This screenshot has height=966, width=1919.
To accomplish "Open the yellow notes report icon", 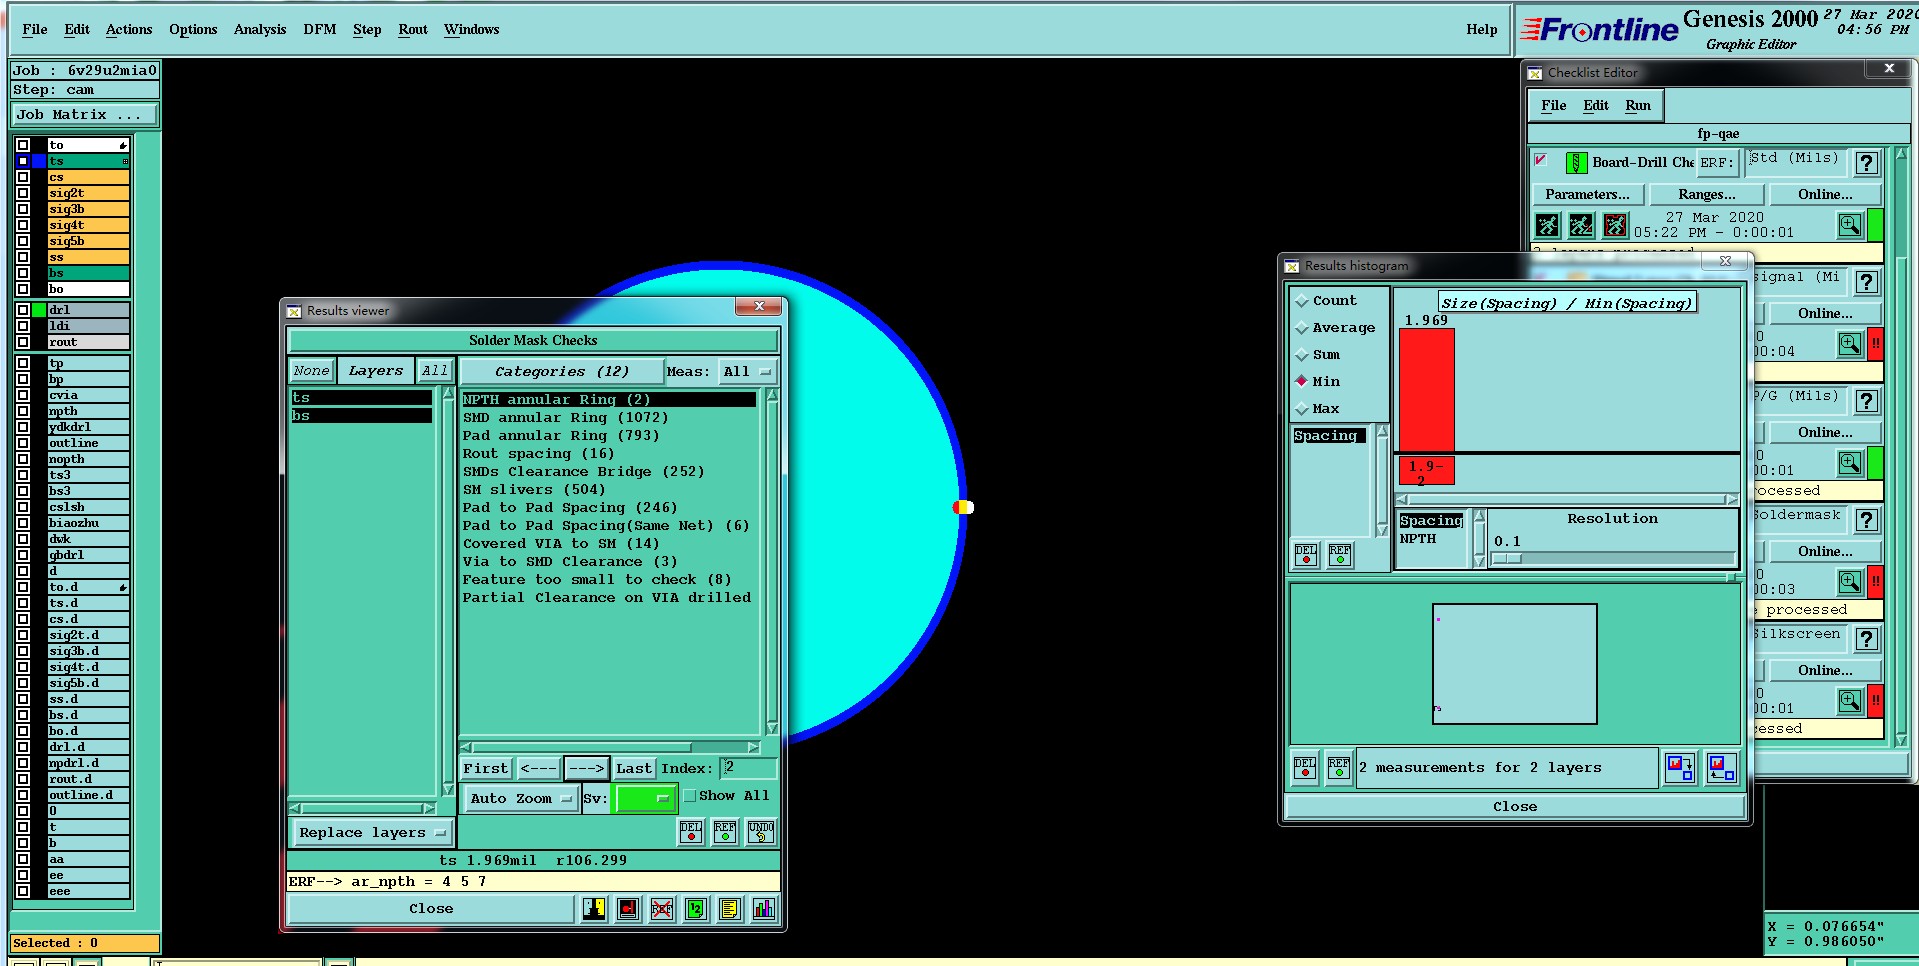I will (730, 909).
